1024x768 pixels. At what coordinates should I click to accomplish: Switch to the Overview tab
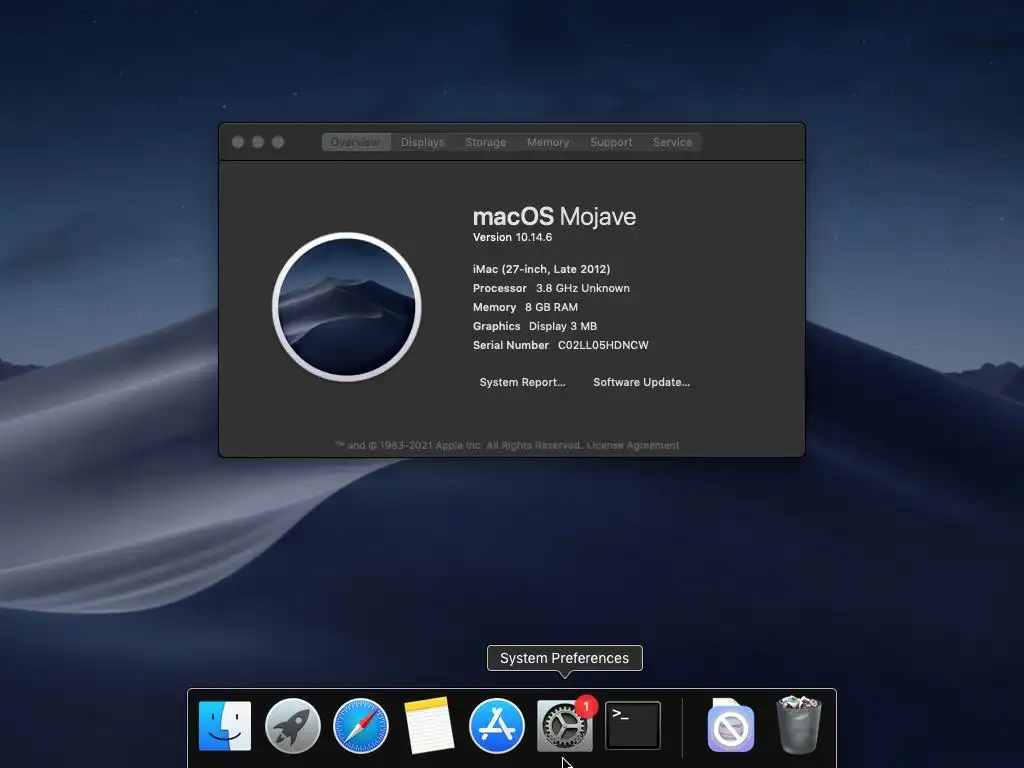point(356,142)
